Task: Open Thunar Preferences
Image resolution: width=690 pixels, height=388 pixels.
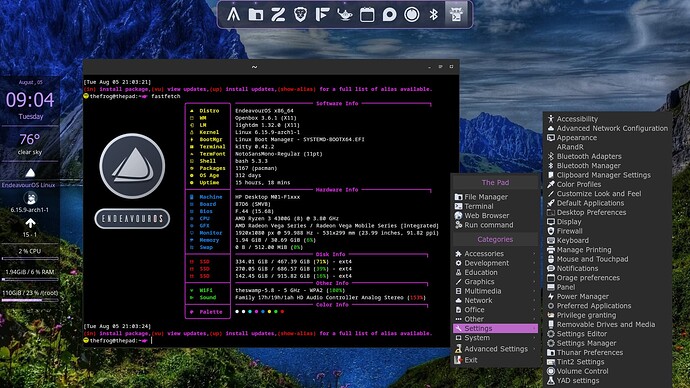Action: coord(607,353)
